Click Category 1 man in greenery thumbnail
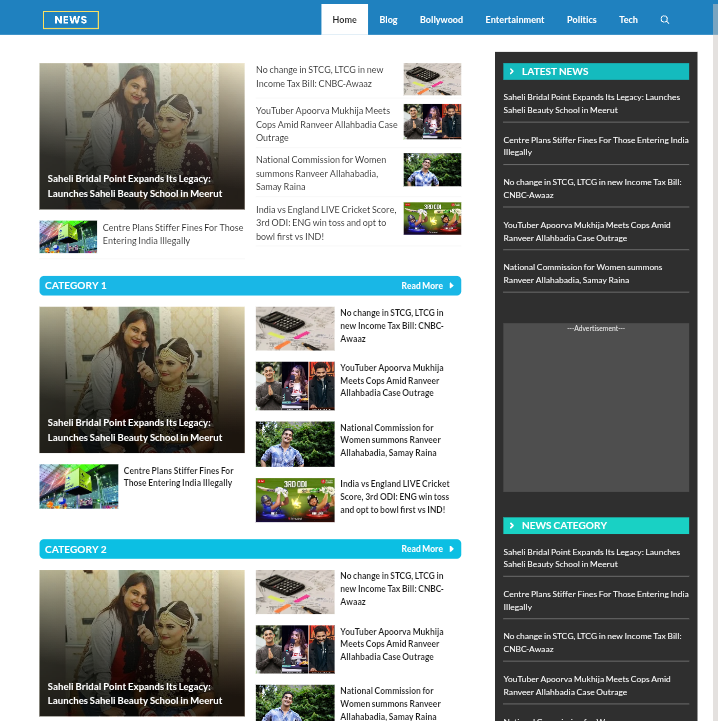The height and width of the screenshot is (721, 718). click(295, 444)
